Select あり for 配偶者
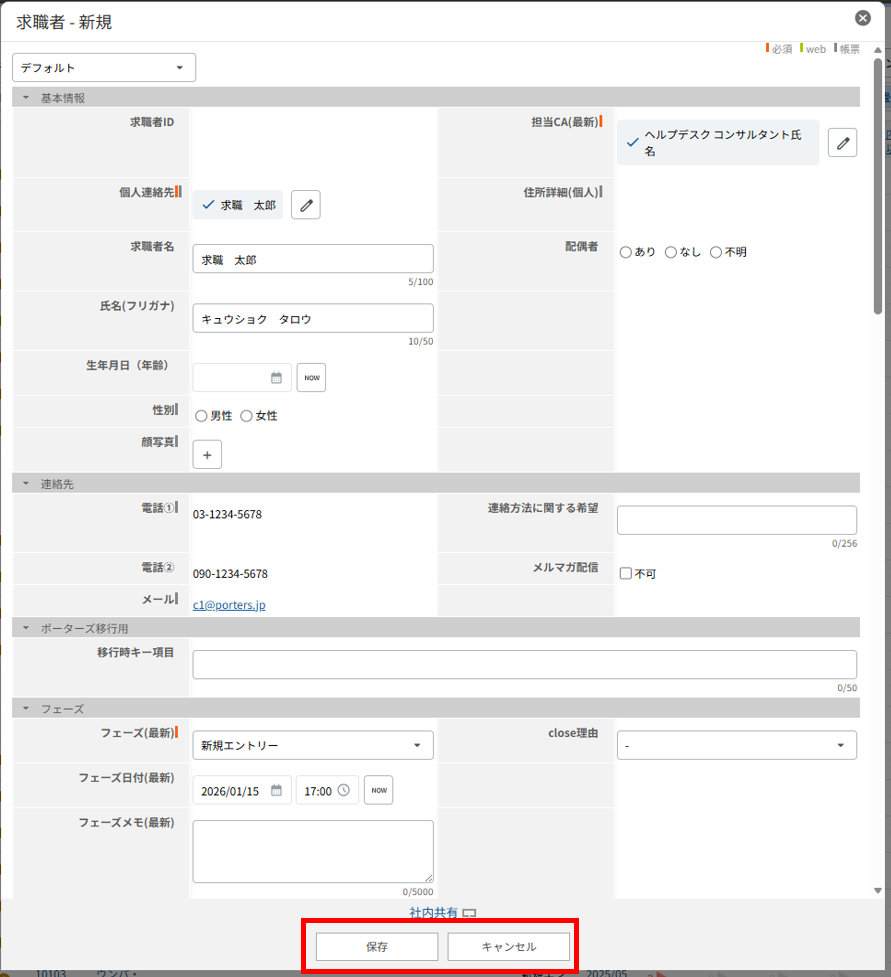The height and width of the screenshot is (977, 891). [626, 252]
